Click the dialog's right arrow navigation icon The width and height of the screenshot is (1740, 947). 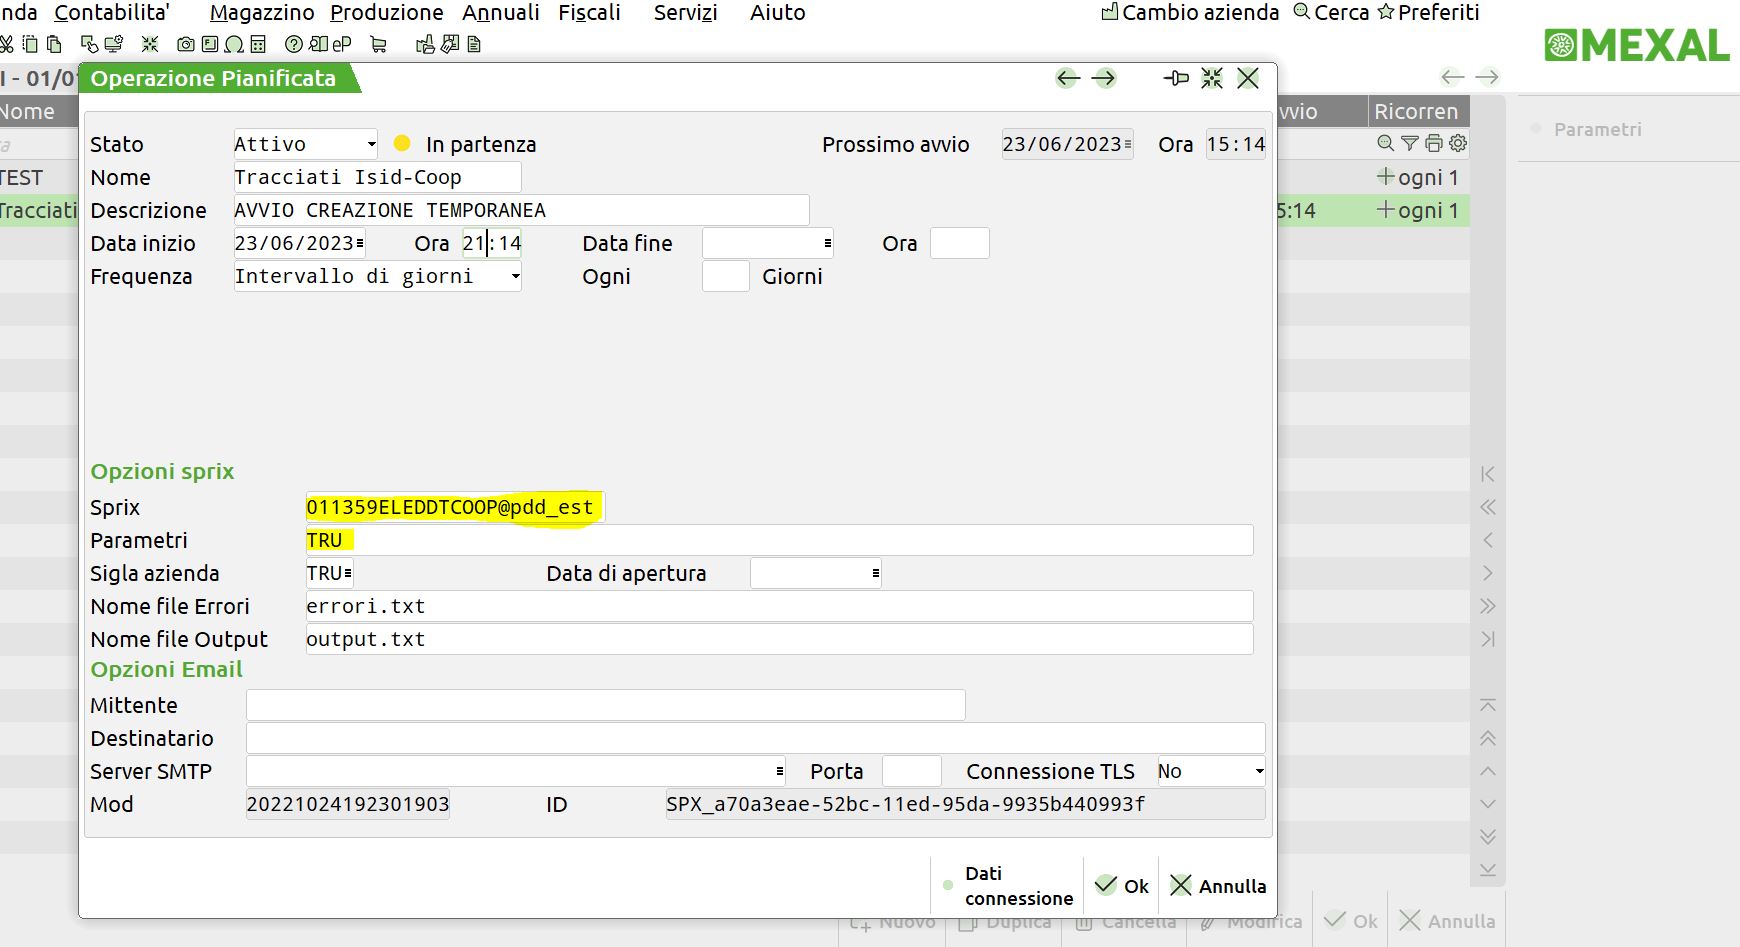(1104, 78)
